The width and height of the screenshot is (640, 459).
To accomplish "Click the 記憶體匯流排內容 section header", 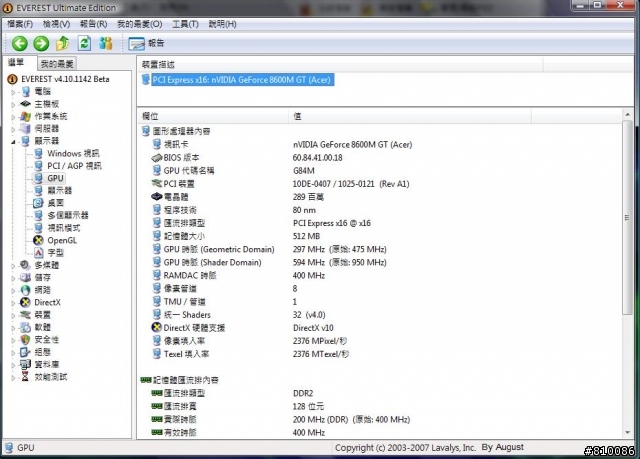I will point(180,380).
